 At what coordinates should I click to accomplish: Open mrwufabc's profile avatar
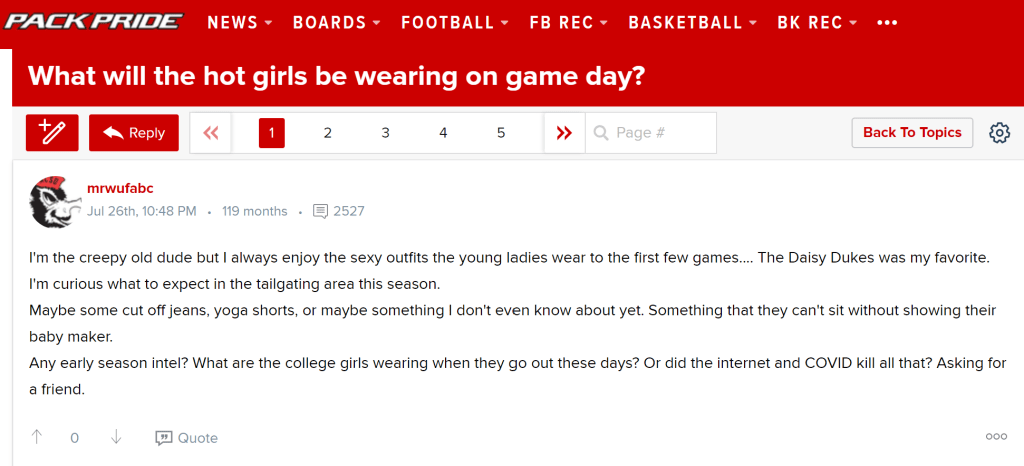[x=55, y=200]
